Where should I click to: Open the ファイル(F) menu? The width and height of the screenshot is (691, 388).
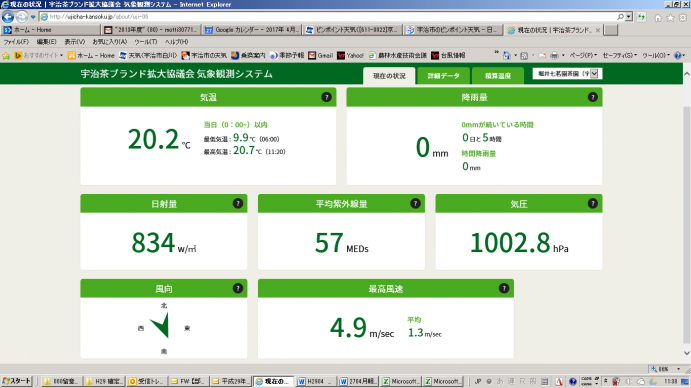click(16, 42)
